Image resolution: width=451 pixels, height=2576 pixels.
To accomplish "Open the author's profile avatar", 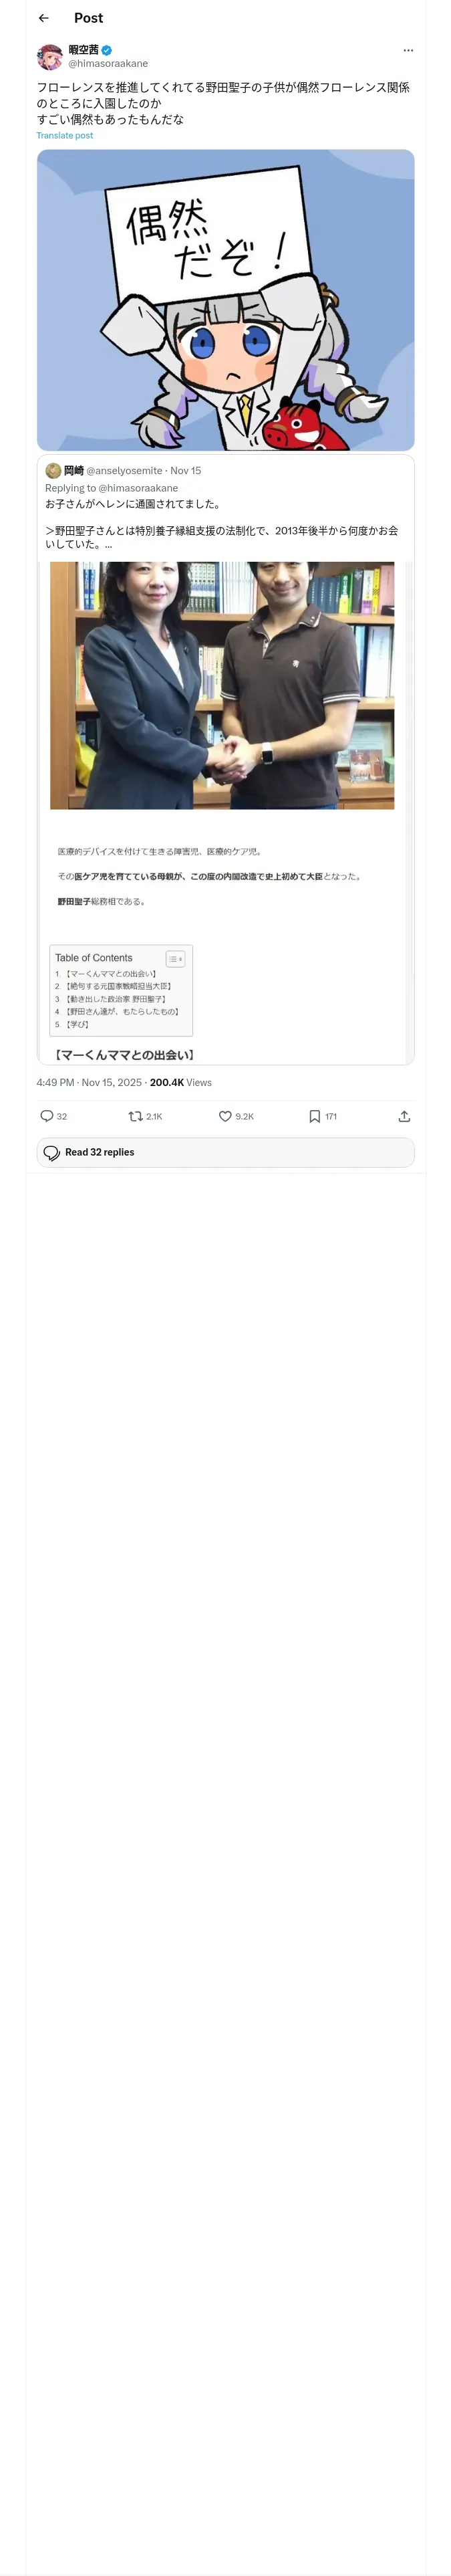I will click(50, 56).
